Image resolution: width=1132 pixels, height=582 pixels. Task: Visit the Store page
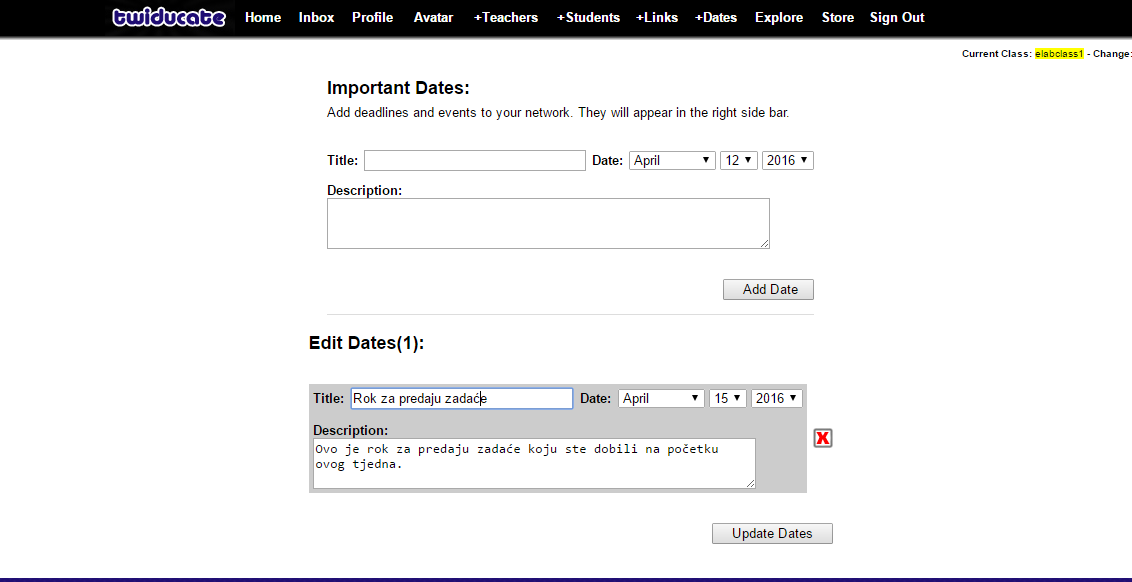pos(837,18)
